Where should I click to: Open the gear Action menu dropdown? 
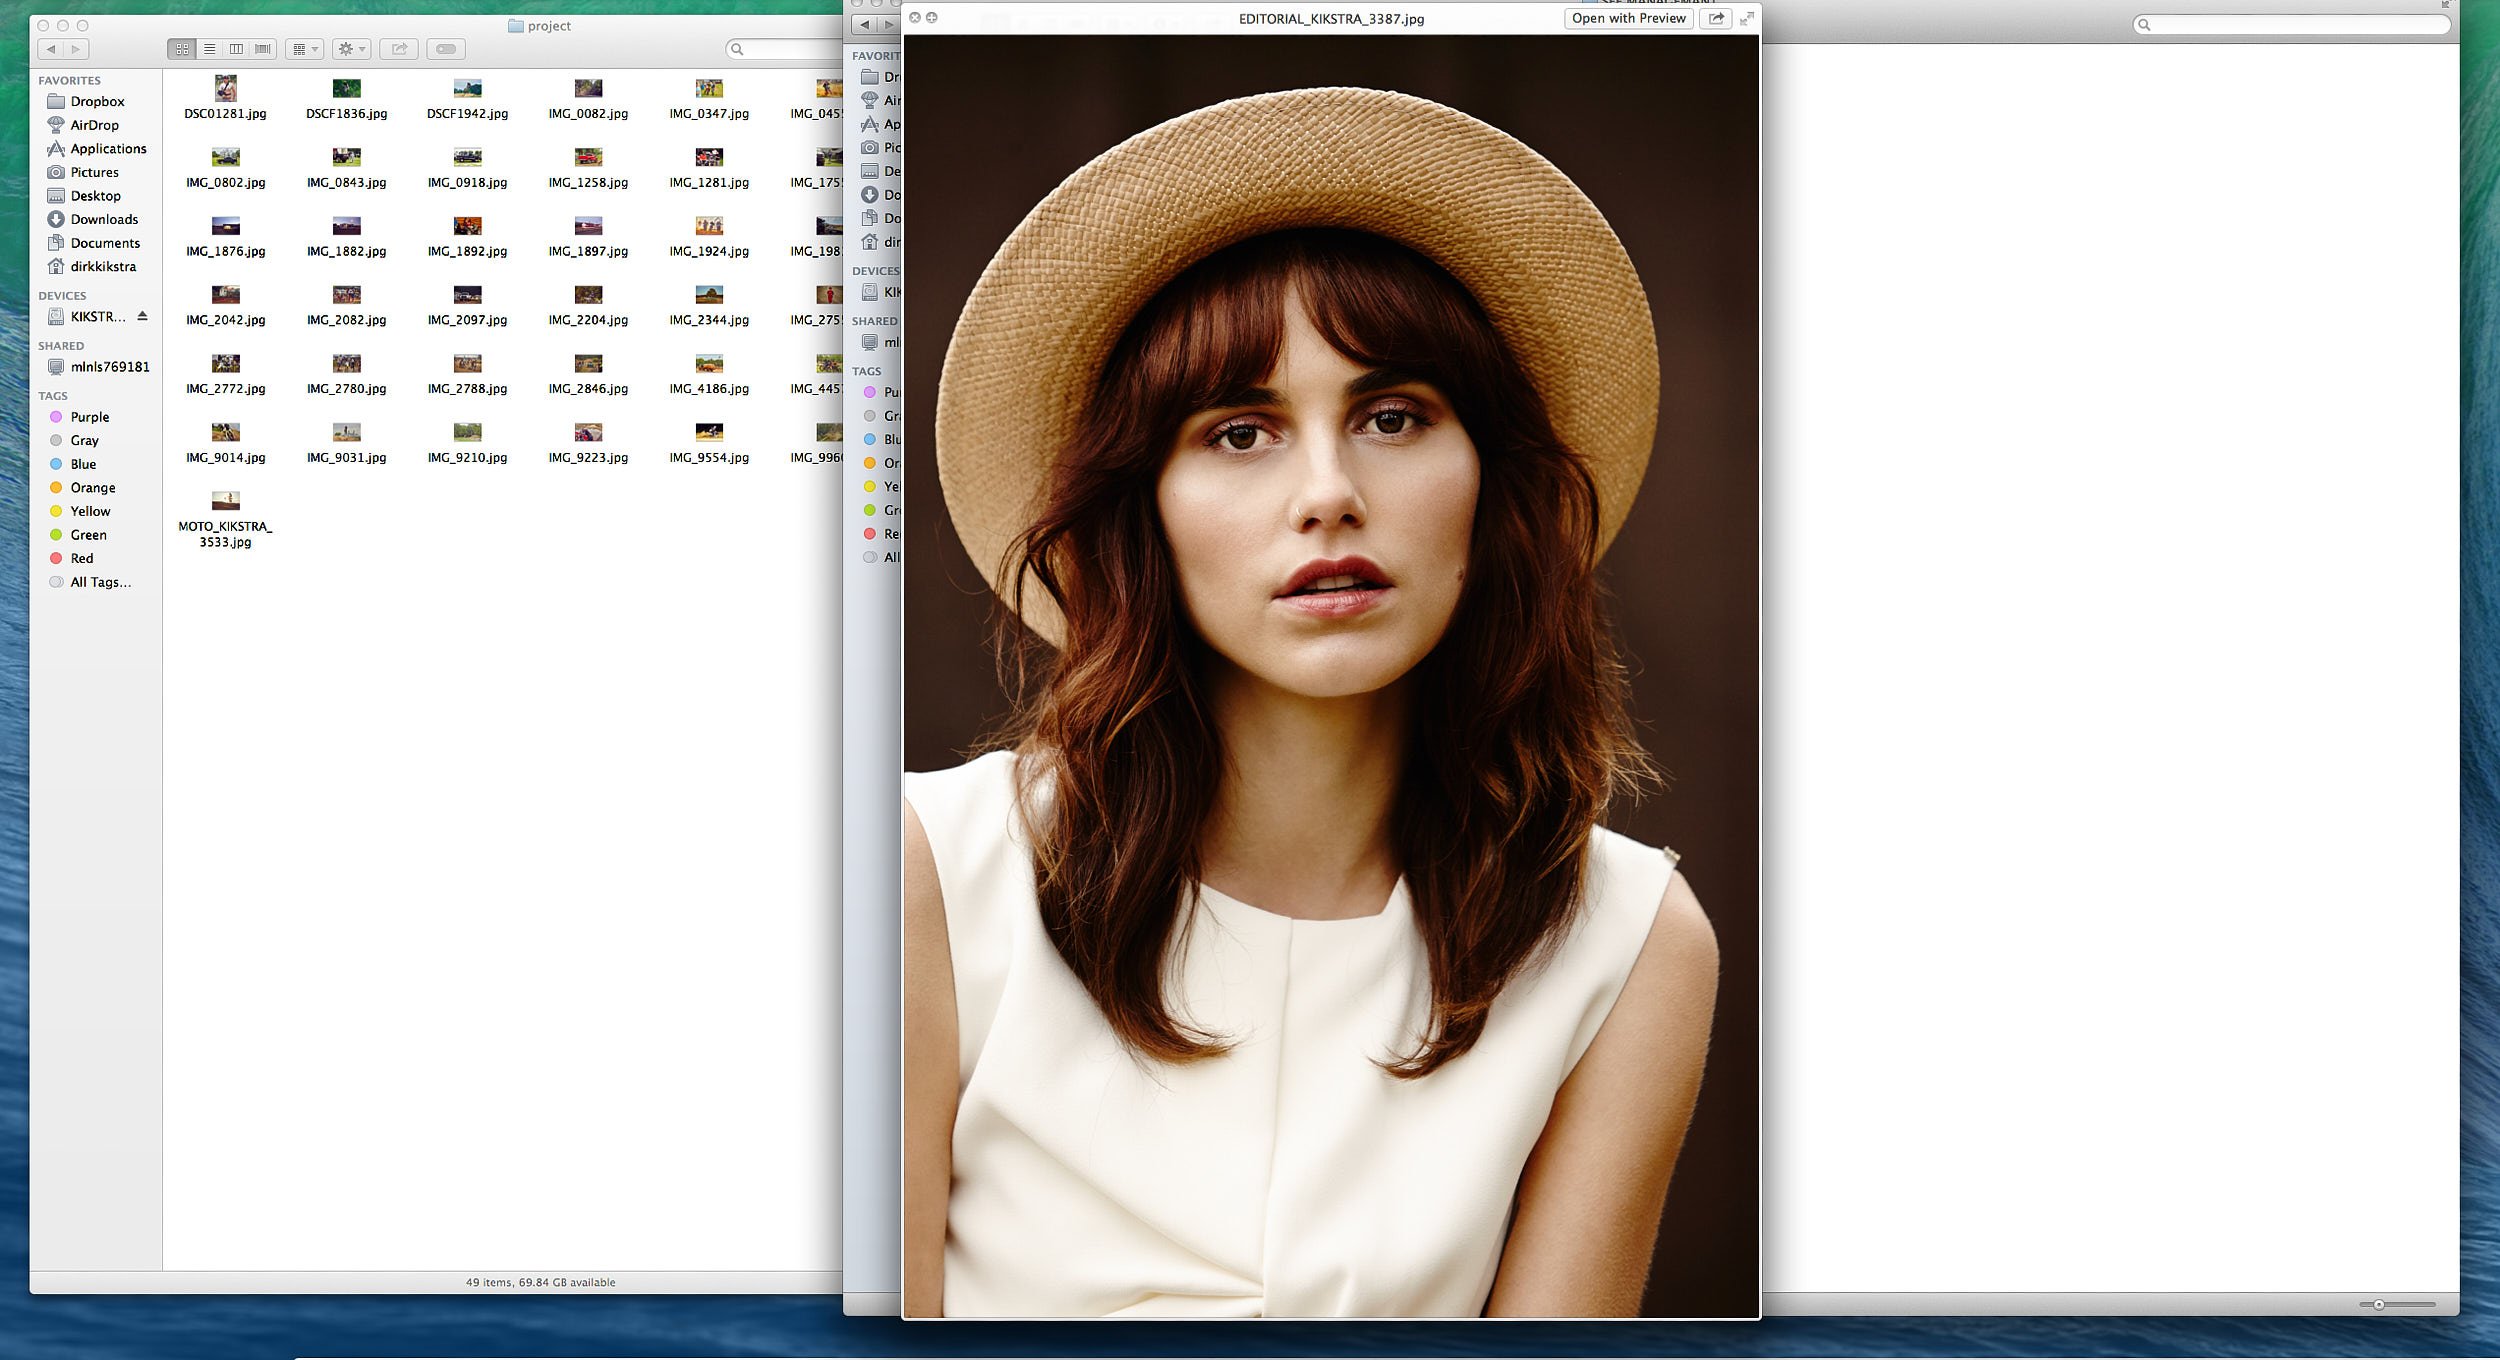point(351,49)
